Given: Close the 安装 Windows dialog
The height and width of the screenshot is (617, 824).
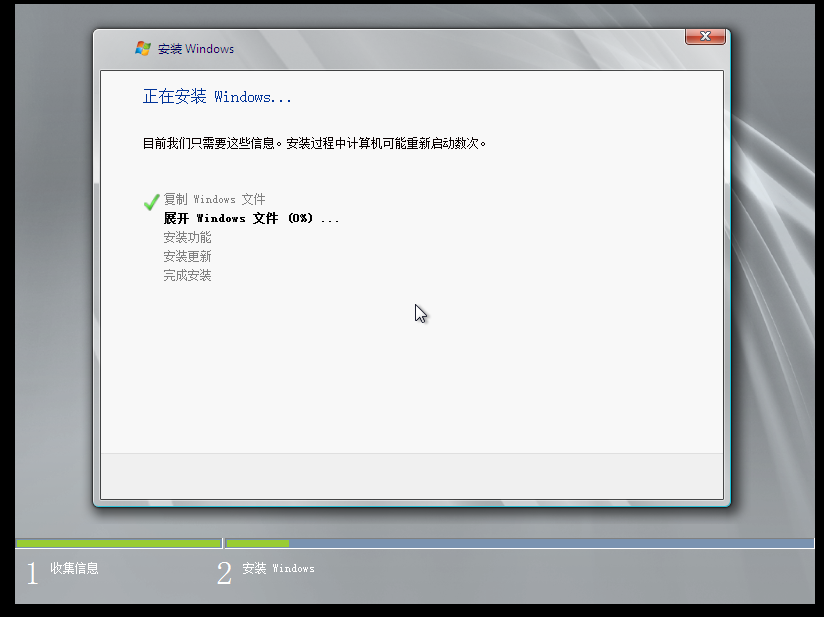Looking at the screenshot, I should coord(705,36).
